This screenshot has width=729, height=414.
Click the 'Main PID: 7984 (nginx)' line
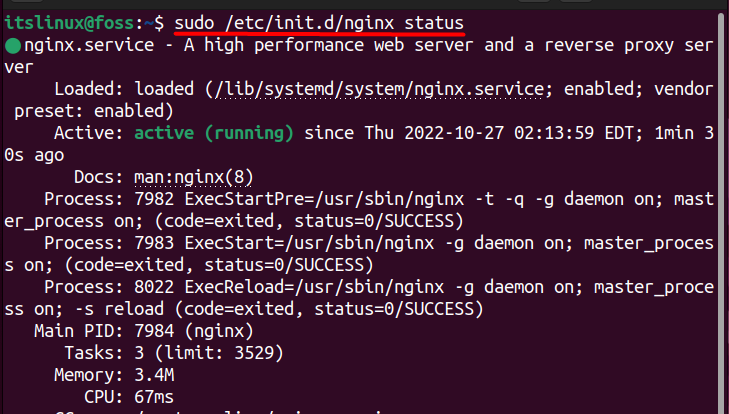(144, 331)
